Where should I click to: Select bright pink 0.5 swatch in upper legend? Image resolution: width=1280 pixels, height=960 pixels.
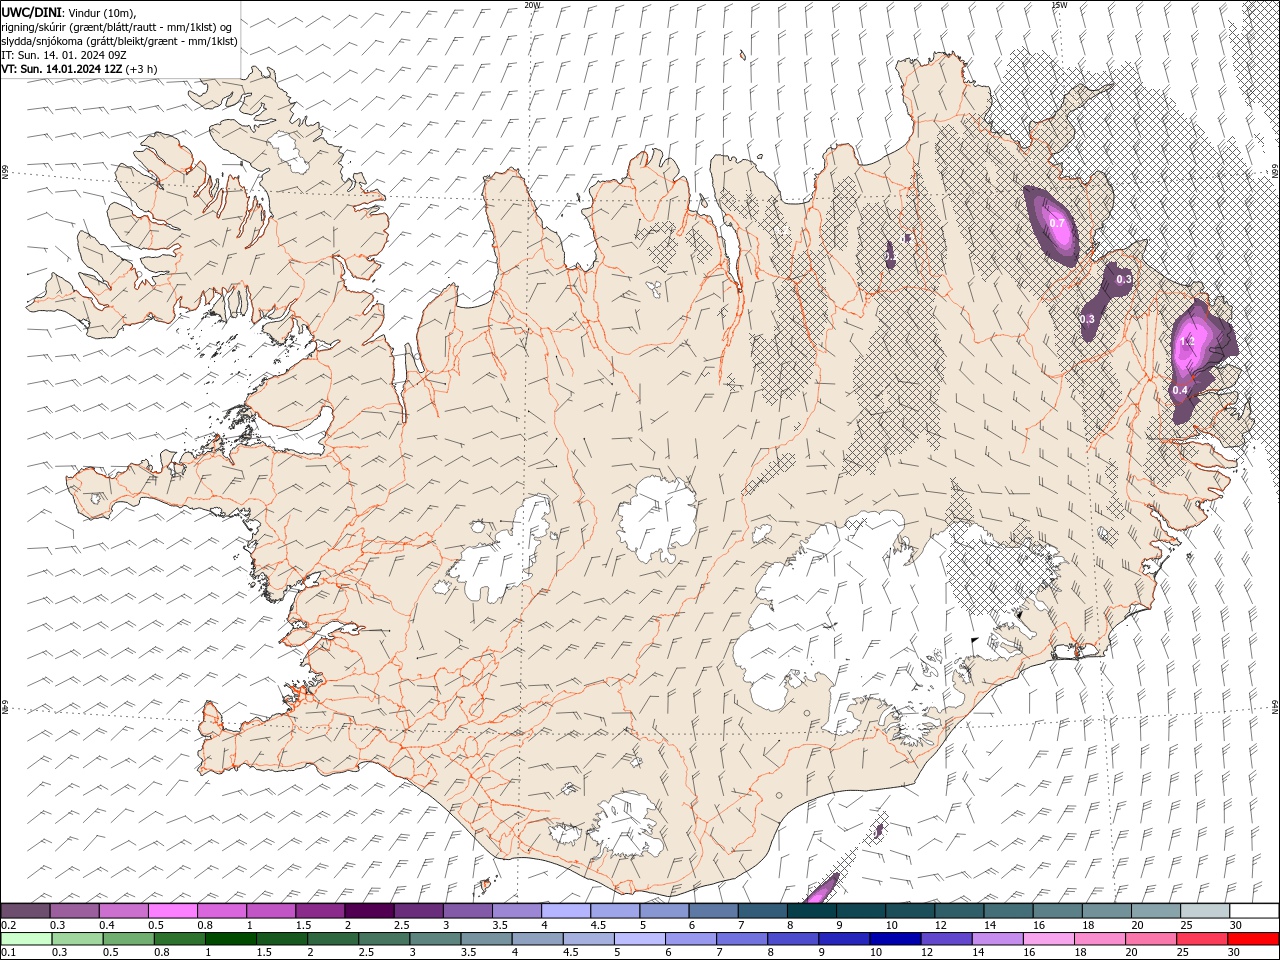pyautogui.click(x=173, y=911)
